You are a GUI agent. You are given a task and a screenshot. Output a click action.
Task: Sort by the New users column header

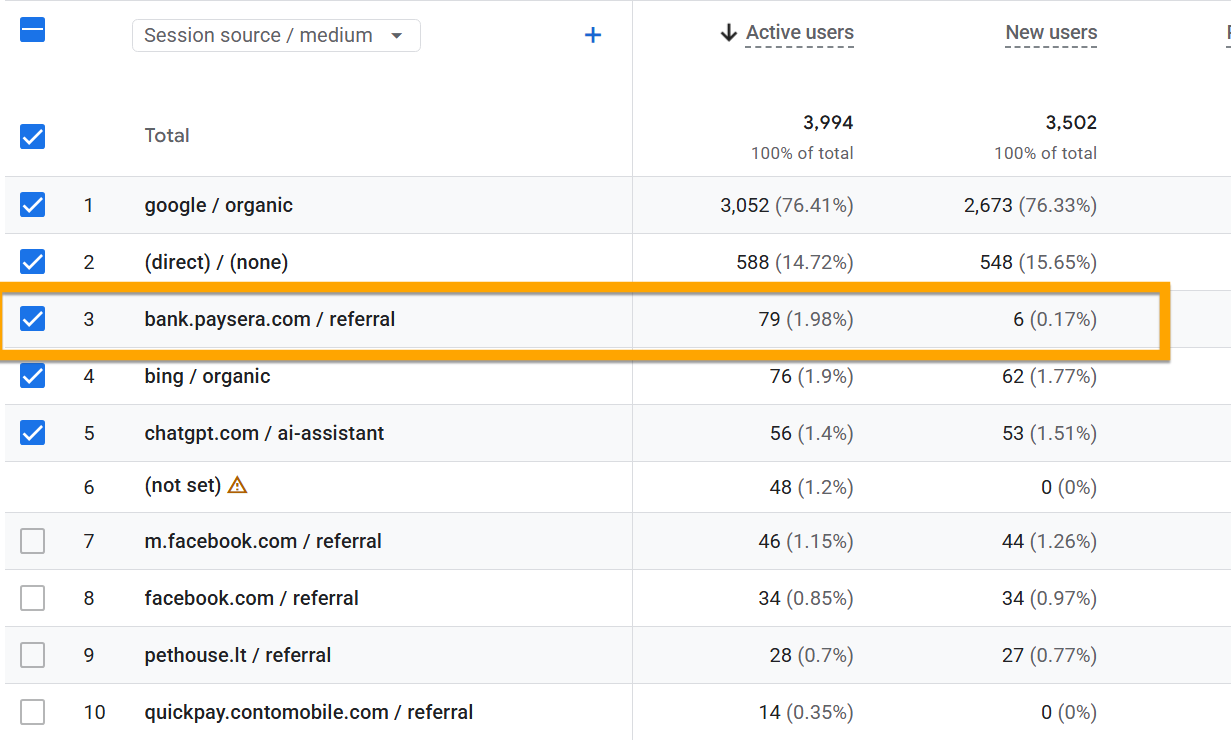(1051, 33)
